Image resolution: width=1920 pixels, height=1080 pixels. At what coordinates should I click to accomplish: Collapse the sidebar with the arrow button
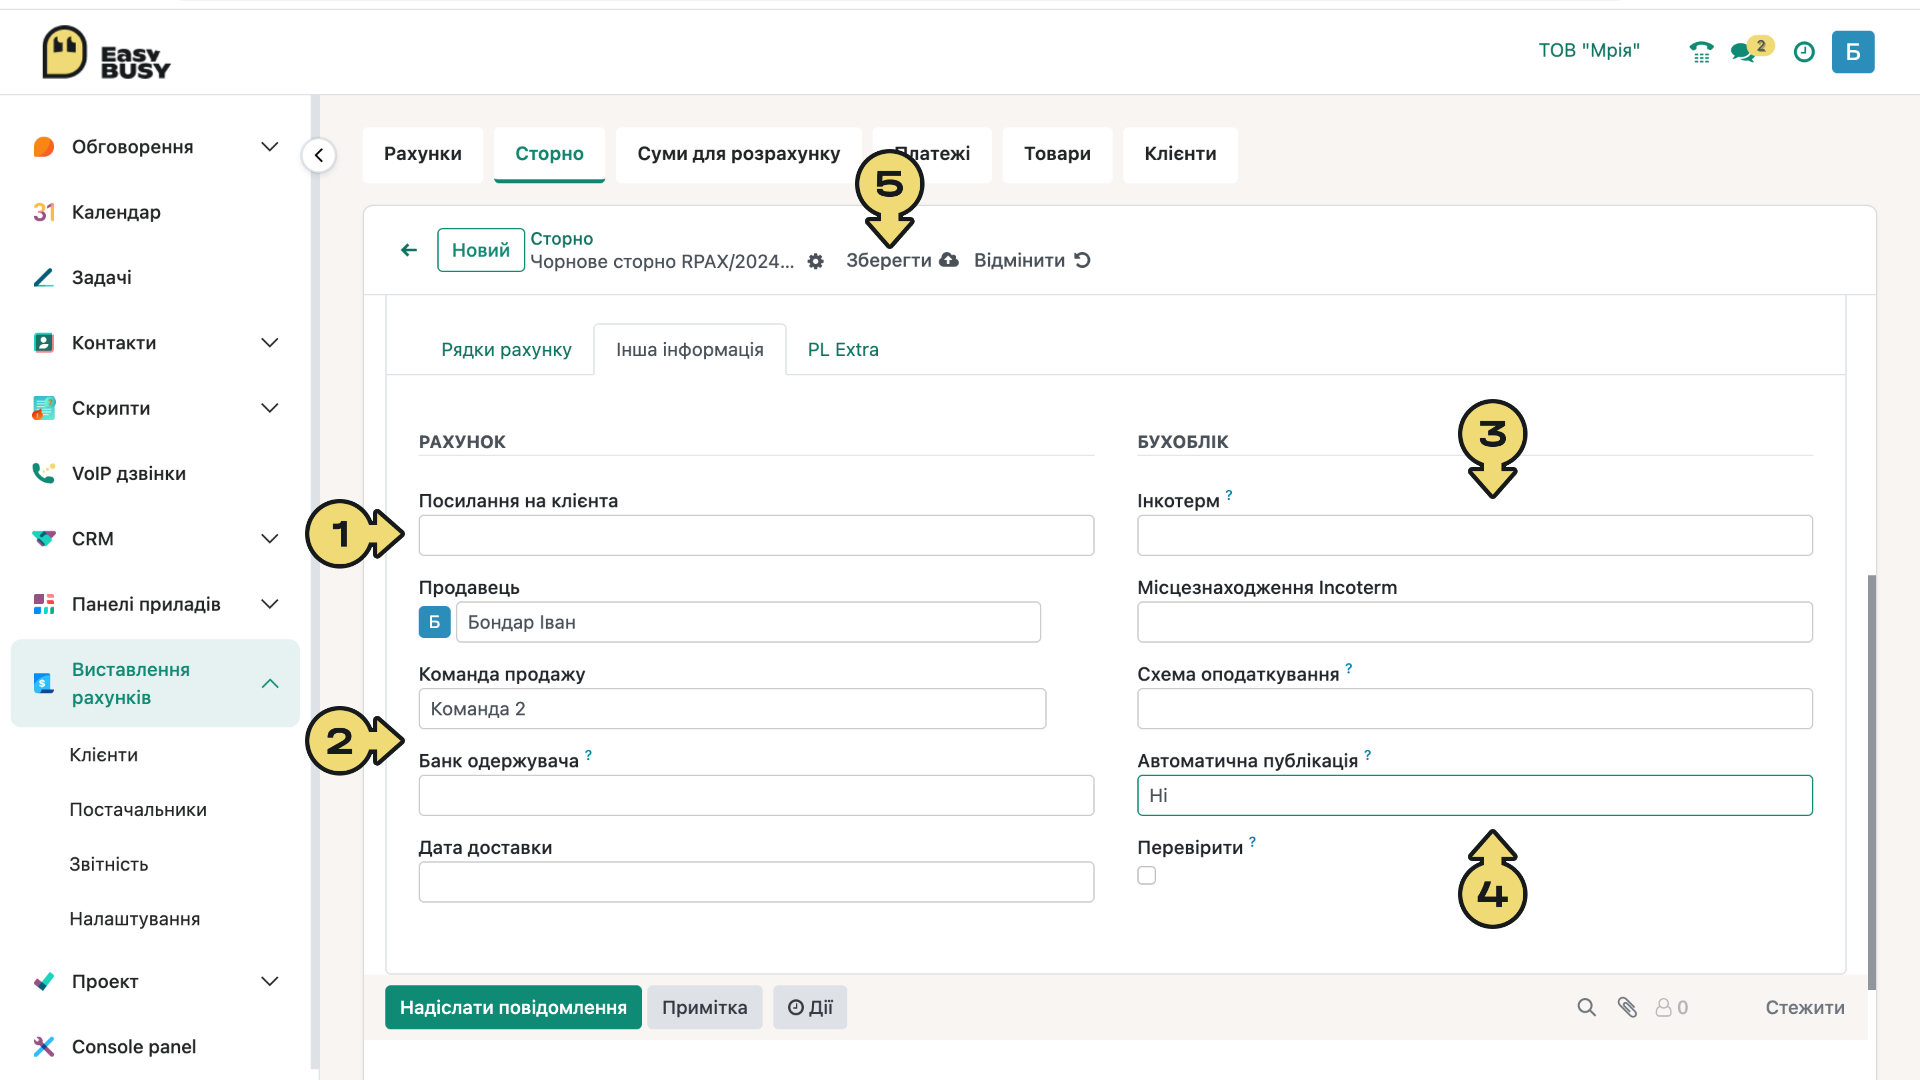click(x=319, y=155)
